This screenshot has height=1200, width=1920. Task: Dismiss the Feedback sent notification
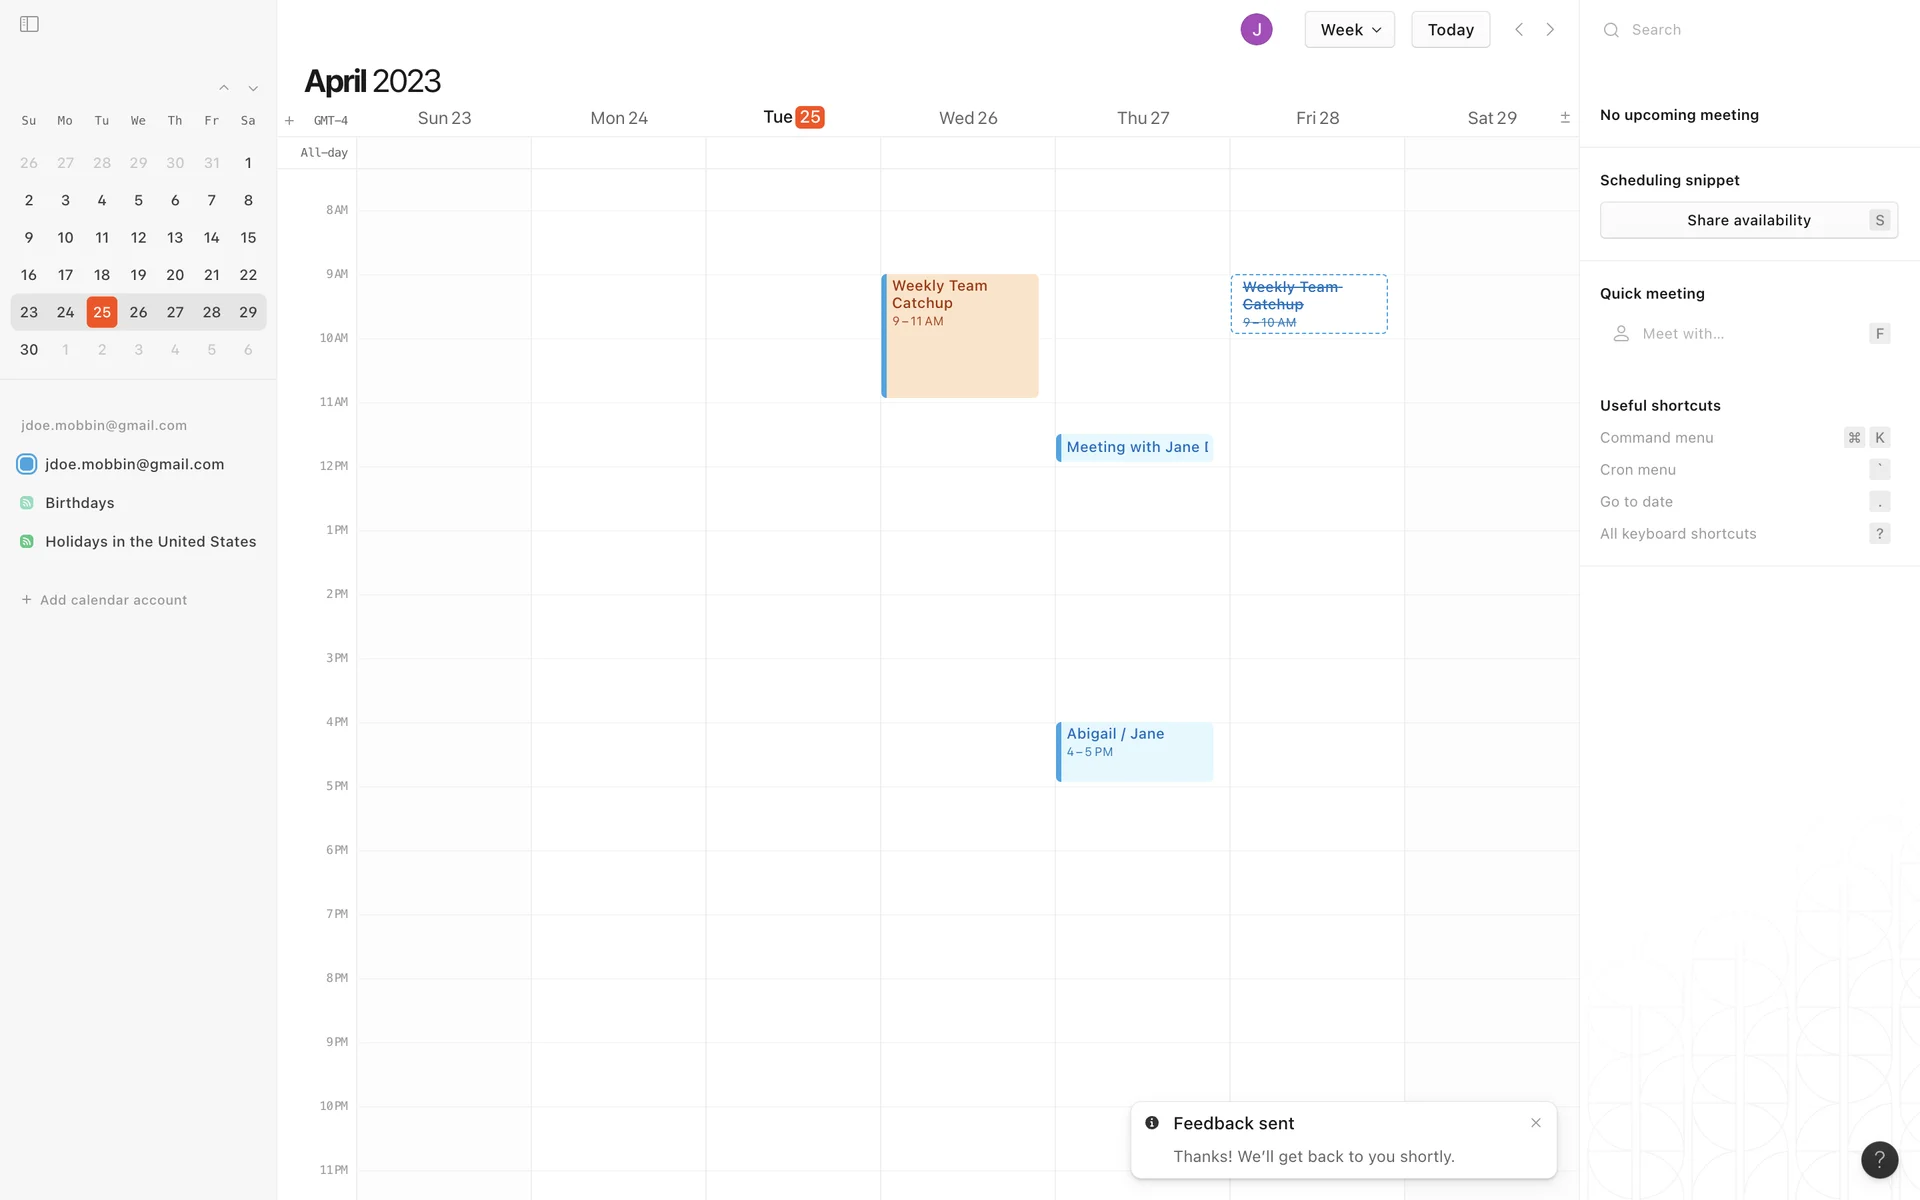point(1536,1123)
